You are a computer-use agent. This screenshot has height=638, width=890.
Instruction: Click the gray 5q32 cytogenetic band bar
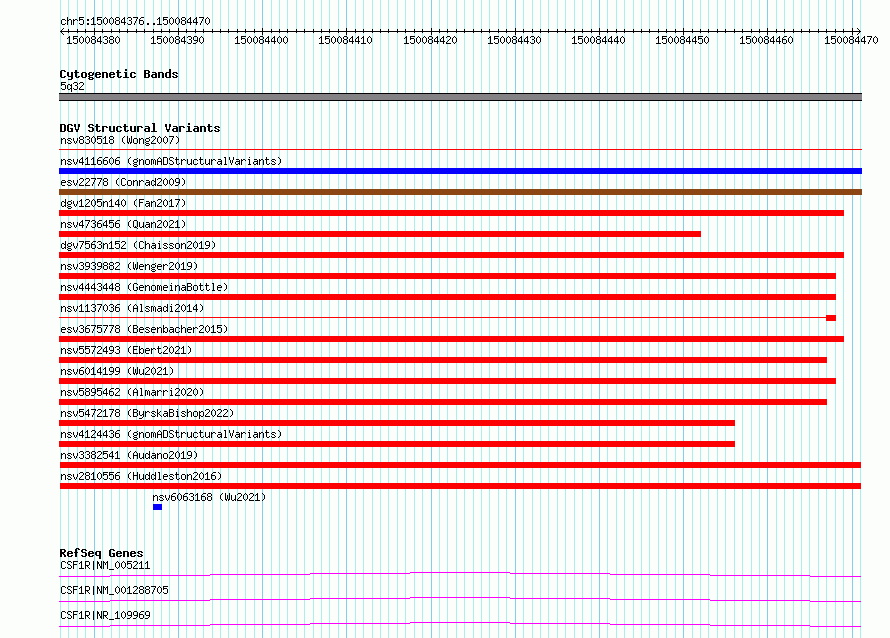(460, 97)
